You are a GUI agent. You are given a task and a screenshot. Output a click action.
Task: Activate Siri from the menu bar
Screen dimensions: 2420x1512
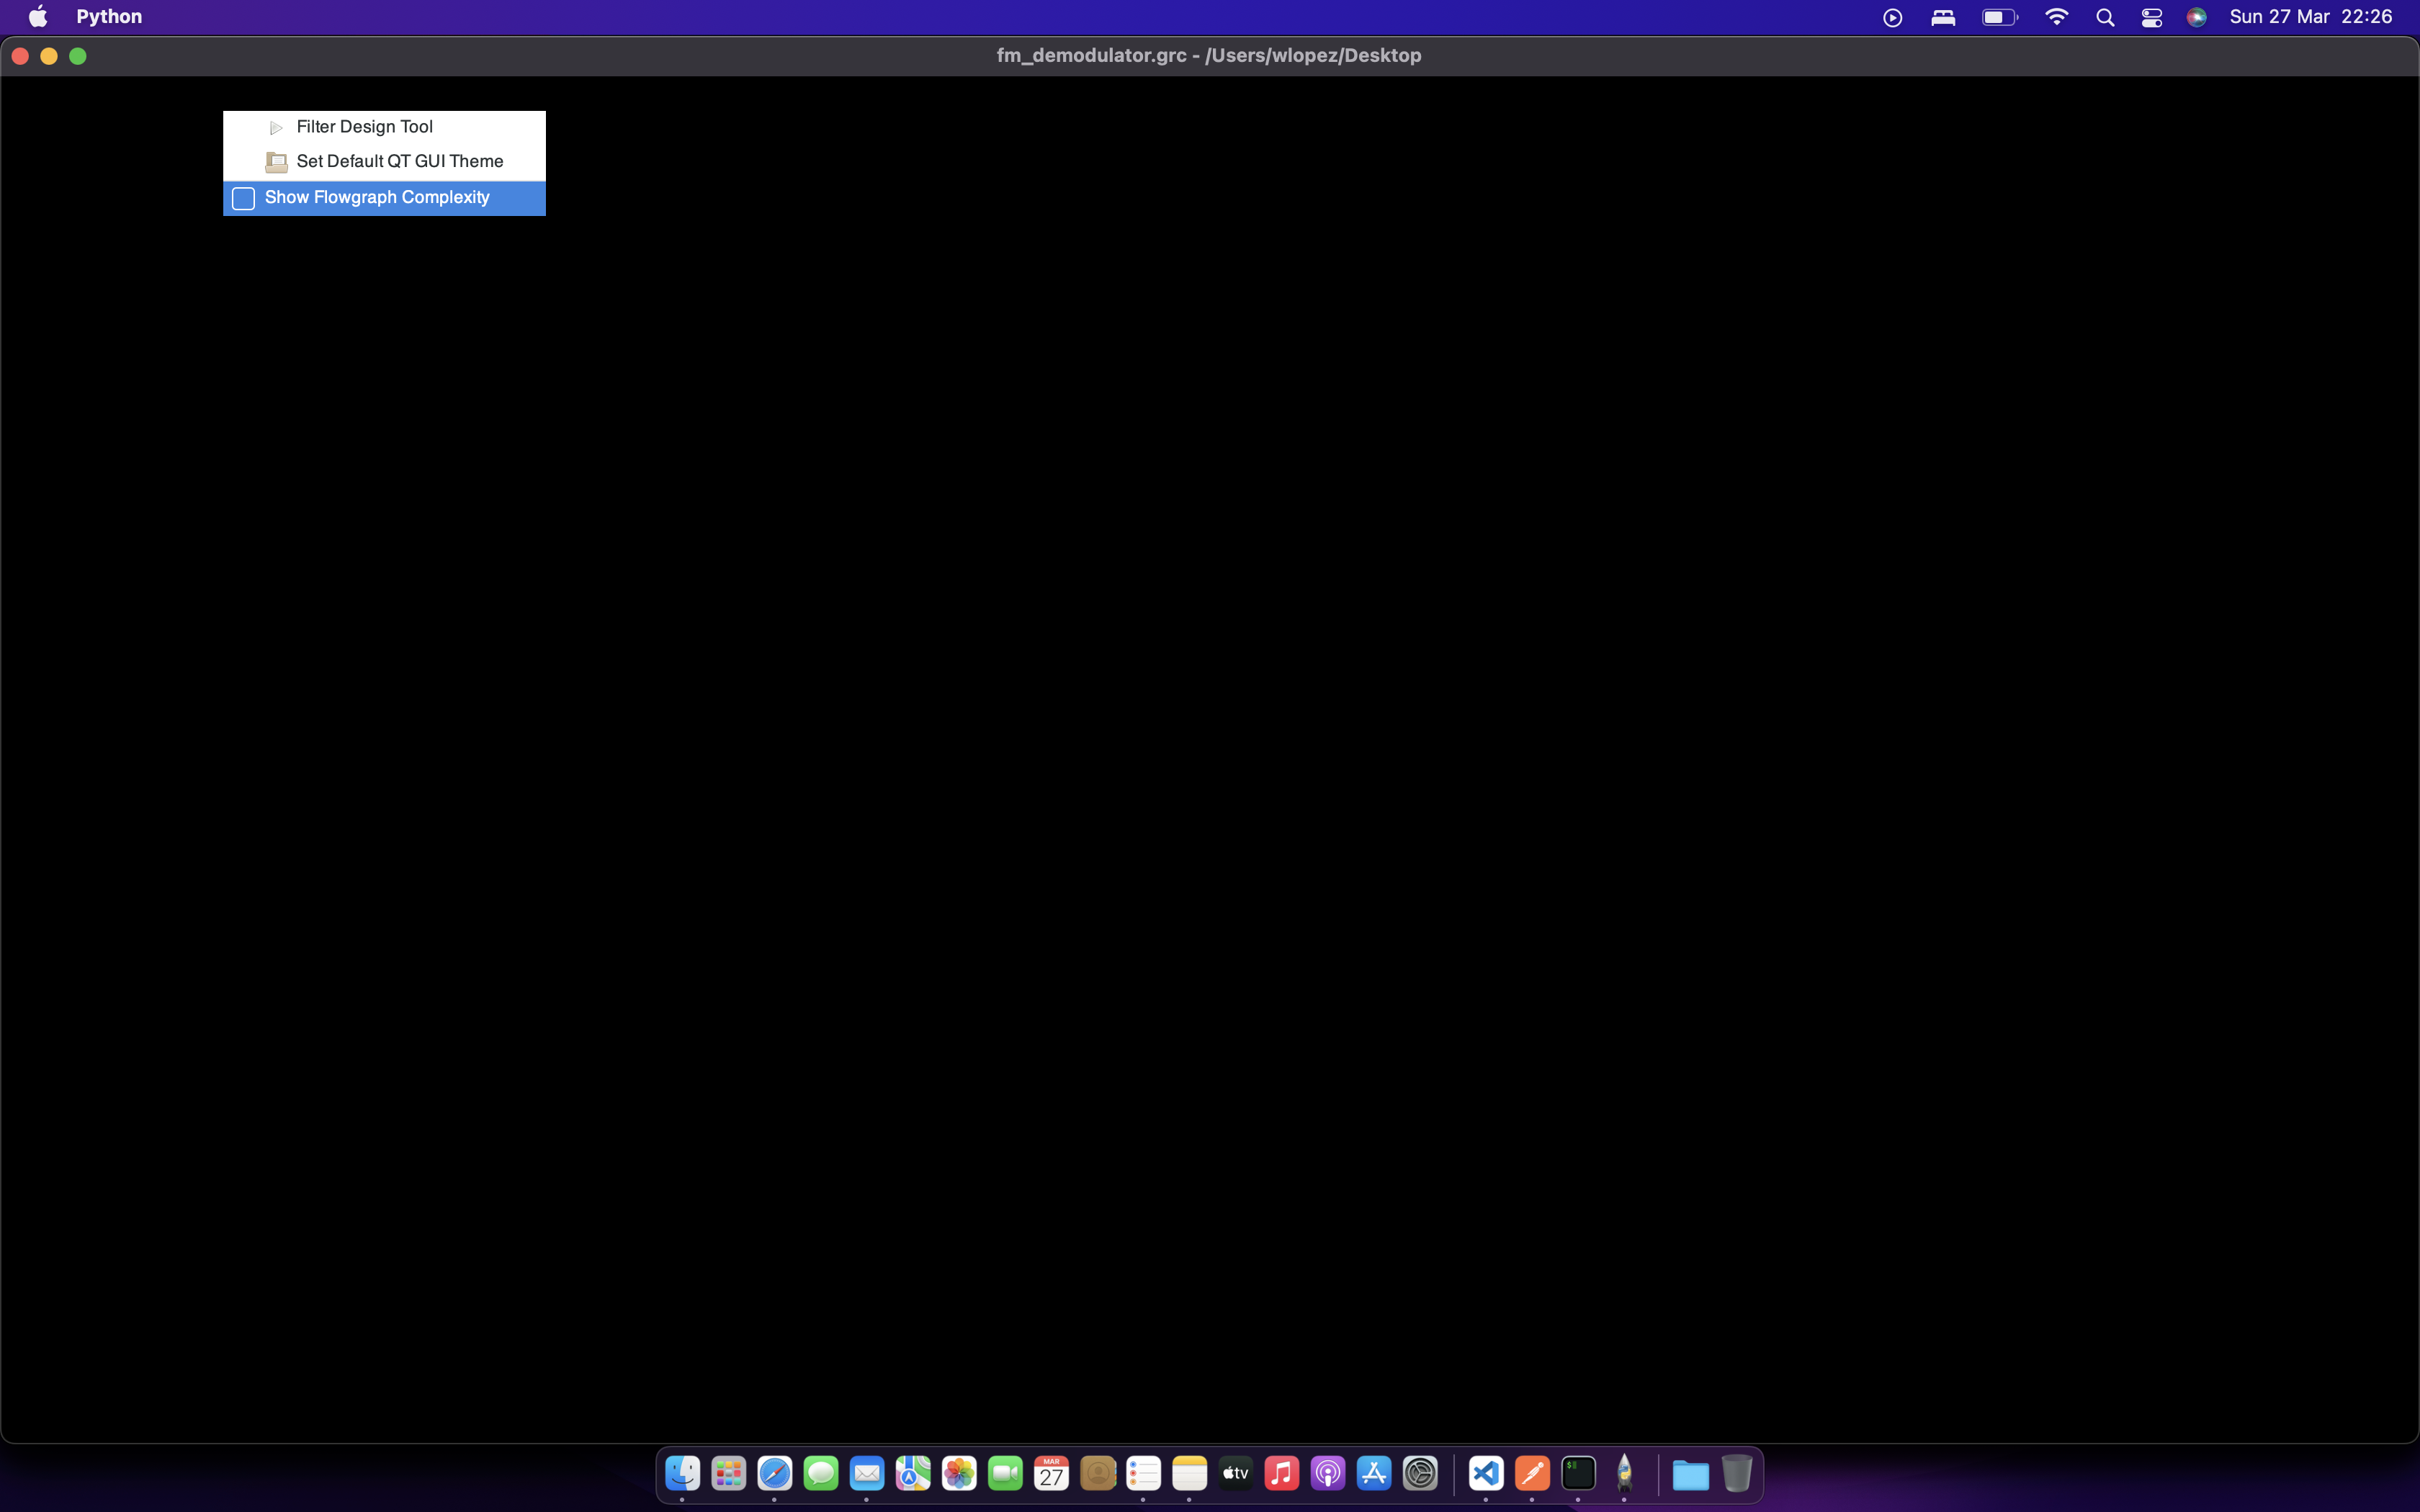(x=2197, y=17)
